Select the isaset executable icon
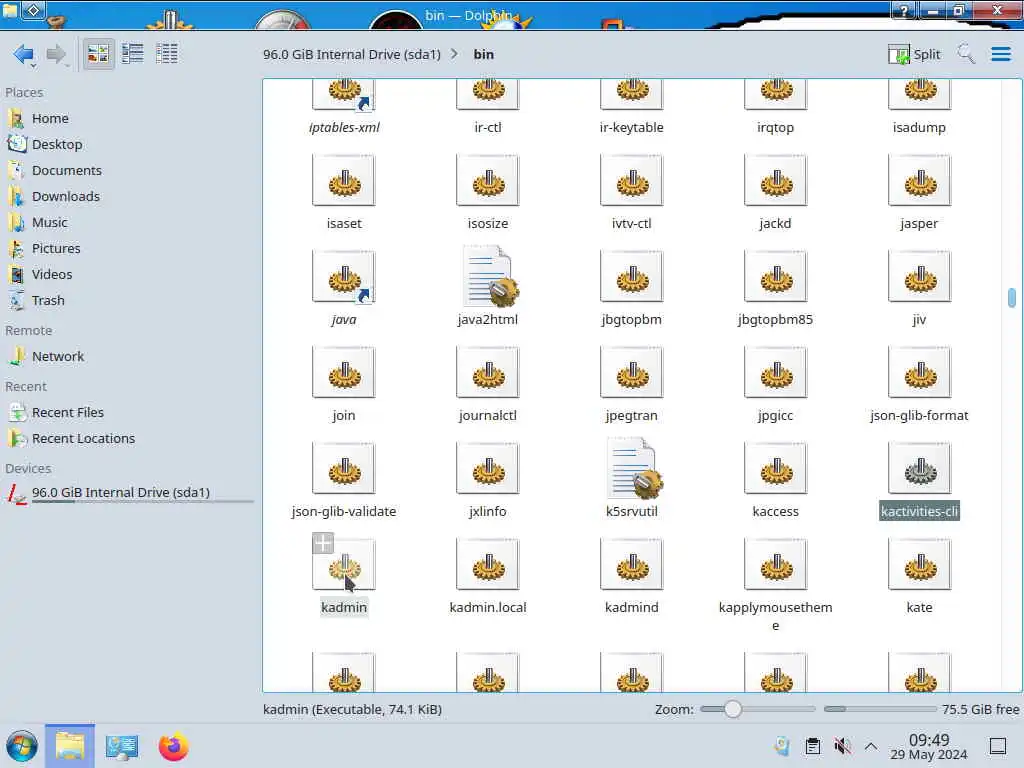Image resolution: width=1024 pixels, height=768 pixels. click(x=344, y=181)
